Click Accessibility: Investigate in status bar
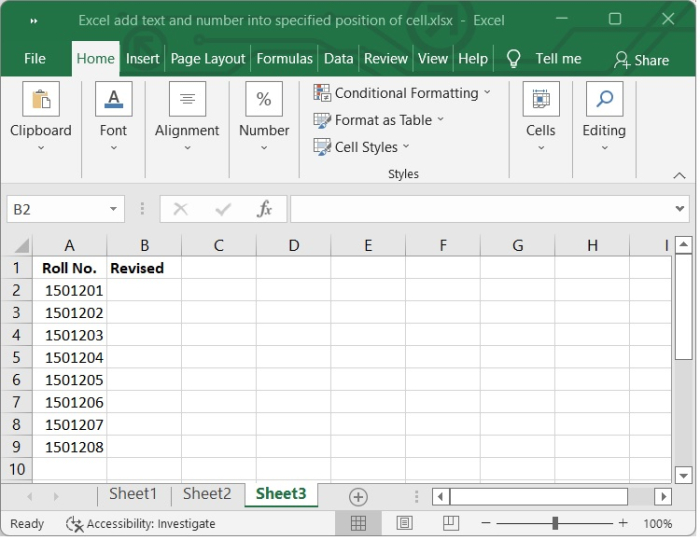This screenshot has height=540, width=700. 140,523
